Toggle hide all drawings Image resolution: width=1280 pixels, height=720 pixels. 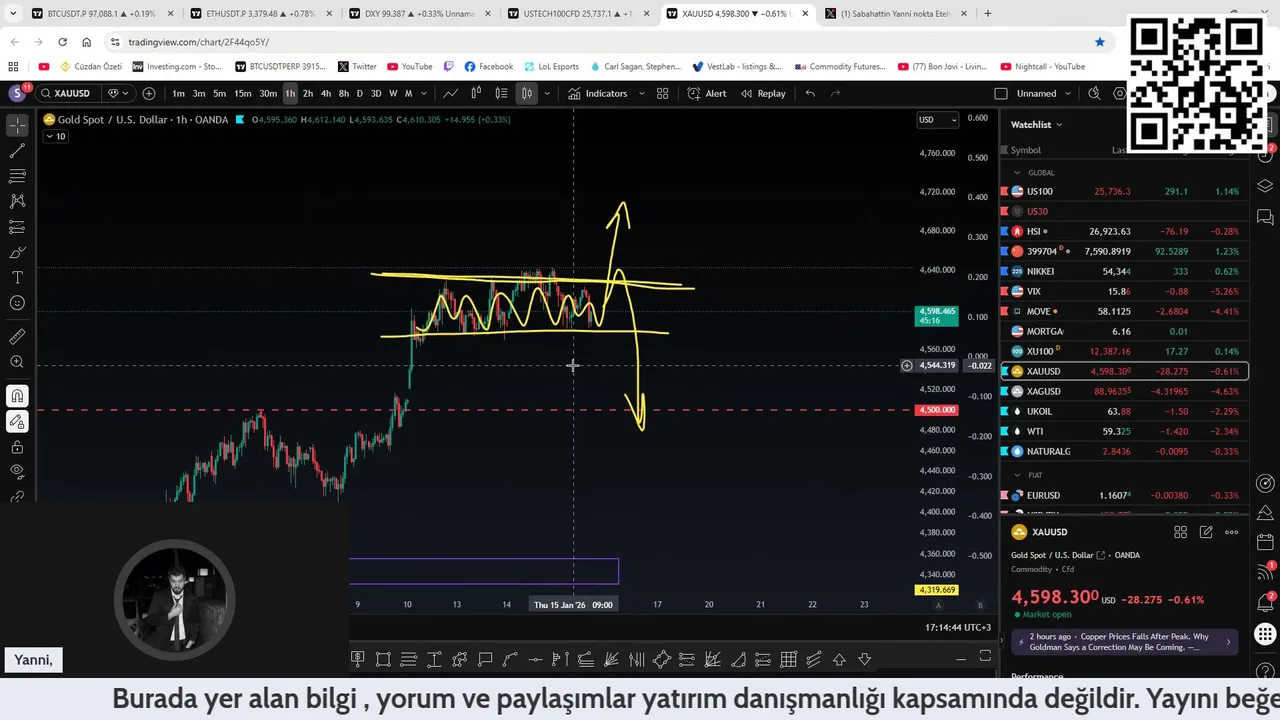[17, 472]
